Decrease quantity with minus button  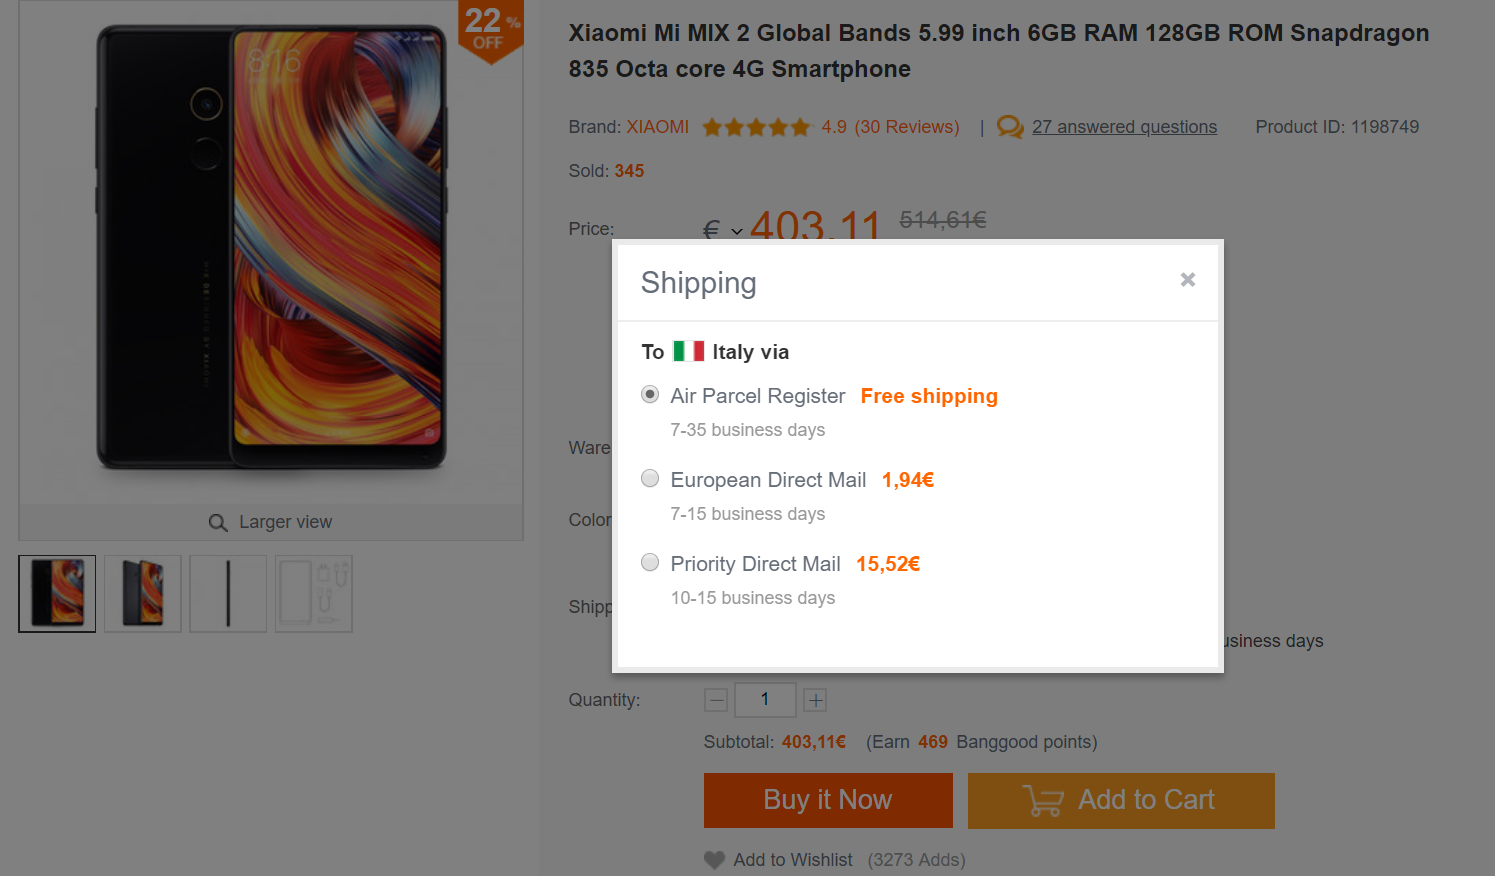716,700
